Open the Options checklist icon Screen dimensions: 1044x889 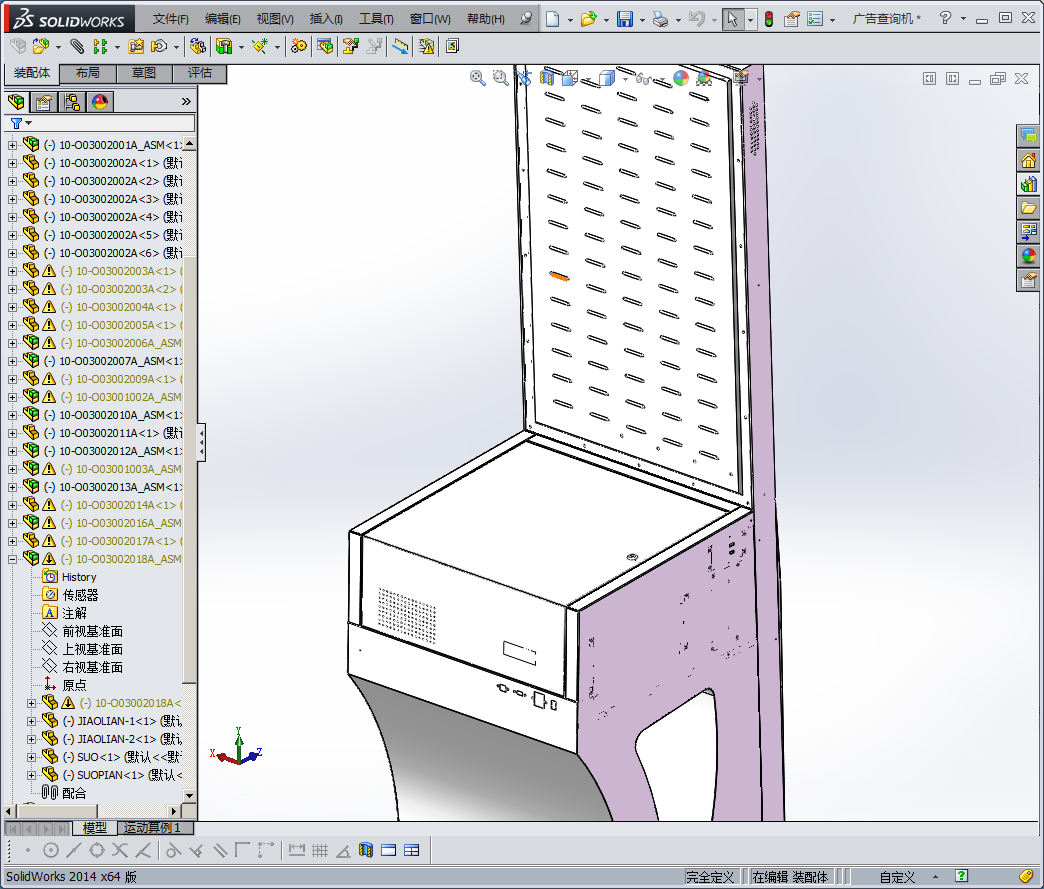pos(815,19)
